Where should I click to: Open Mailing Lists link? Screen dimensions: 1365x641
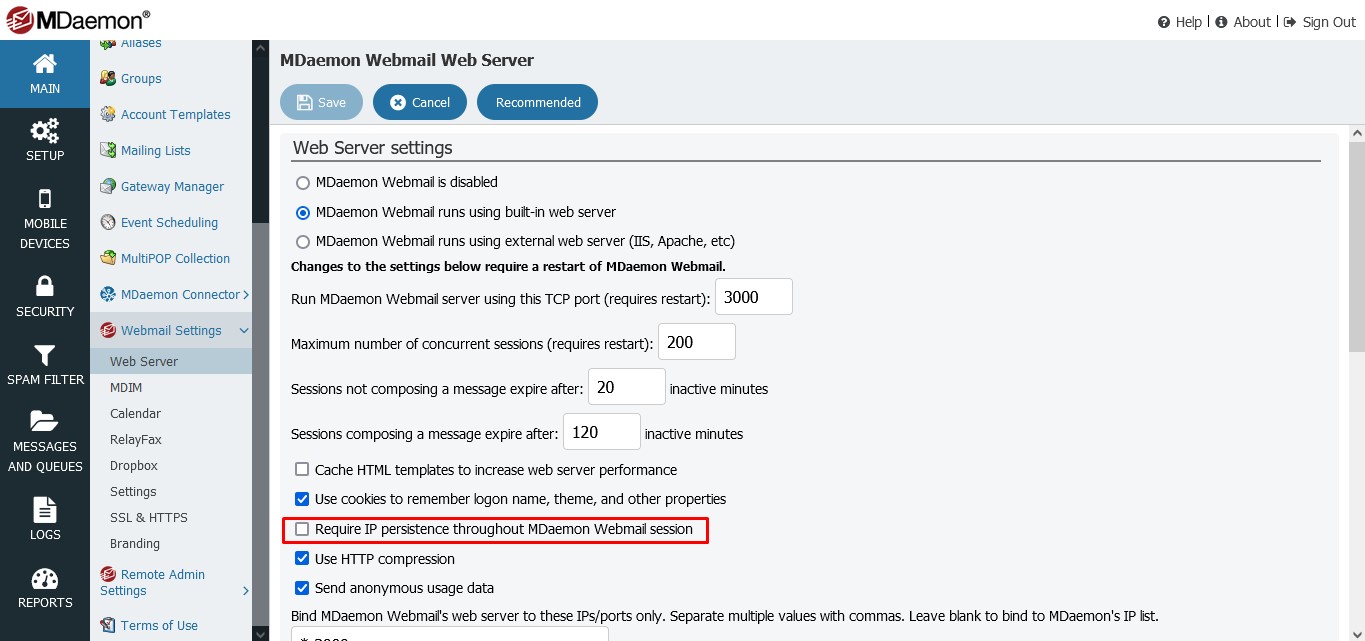tap(156, 150)
